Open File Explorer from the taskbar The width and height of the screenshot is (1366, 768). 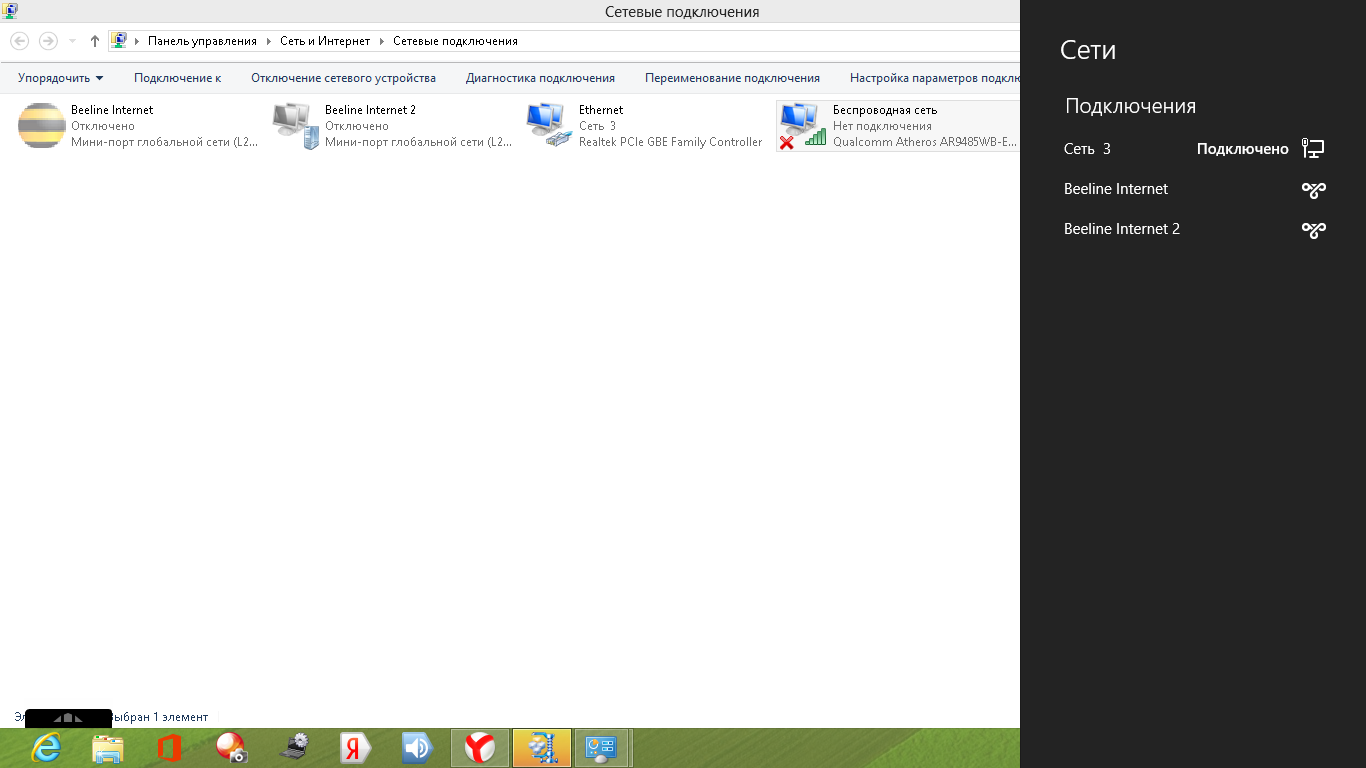coord(108,748)
